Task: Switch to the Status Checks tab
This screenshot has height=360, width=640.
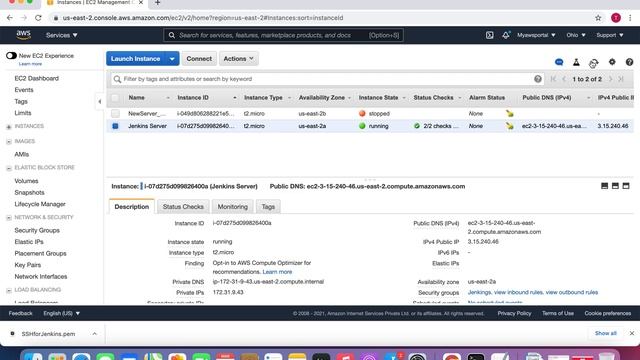Action: [183, 207]
